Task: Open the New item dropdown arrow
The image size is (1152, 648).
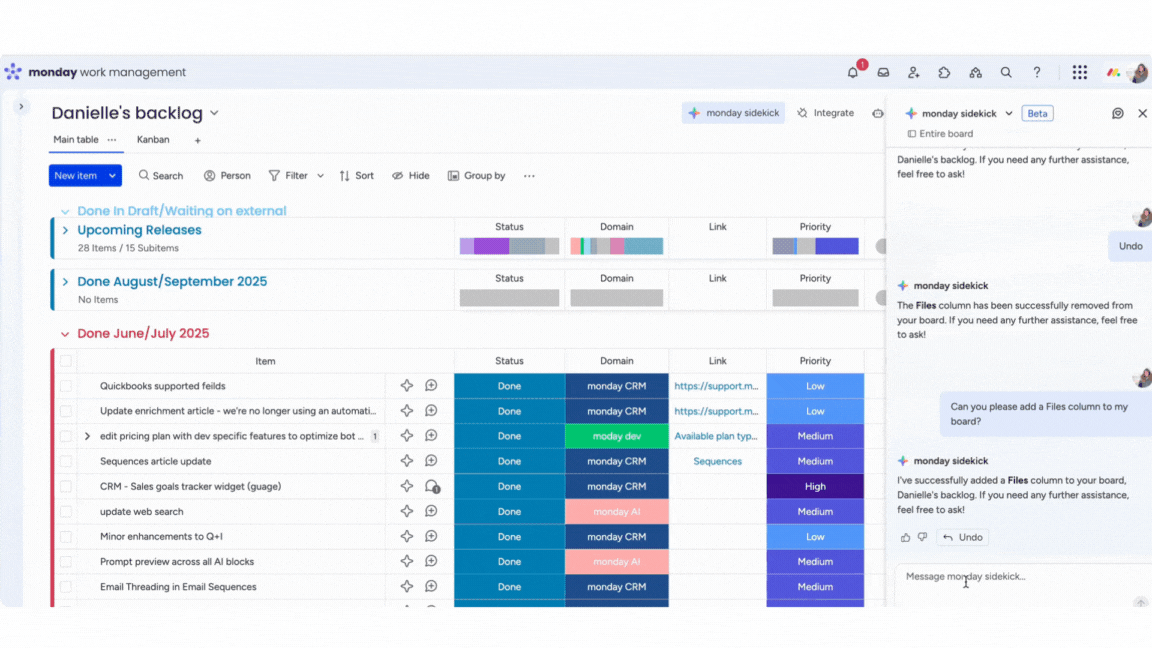Action: click(112, 176)
